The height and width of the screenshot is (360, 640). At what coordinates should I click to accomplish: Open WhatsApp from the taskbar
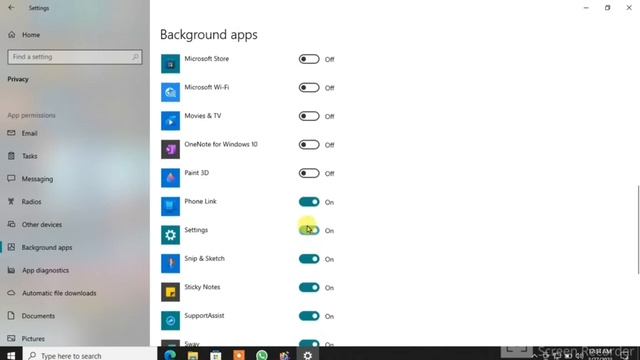[262, 355]
